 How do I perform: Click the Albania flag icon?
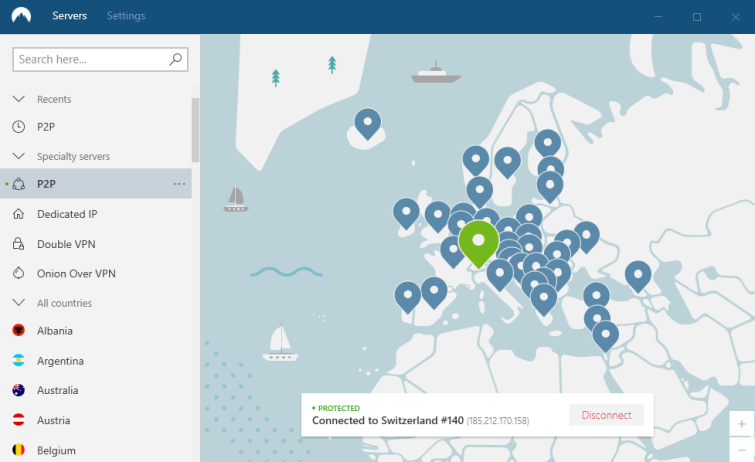18,330
